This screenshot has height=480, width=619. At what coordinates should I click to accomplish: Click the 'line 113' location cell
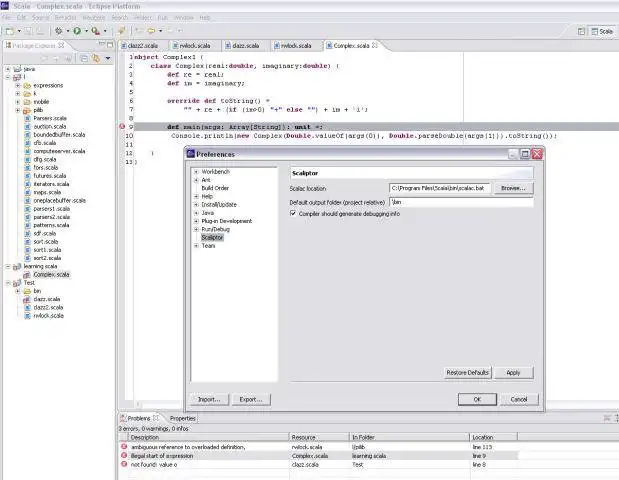(482, 447)
